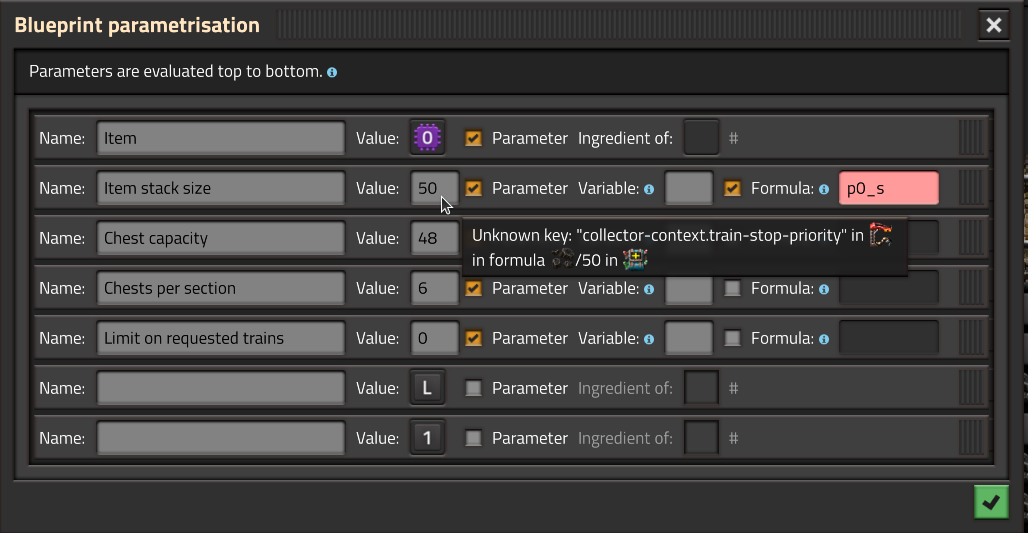
Task: Click the Value field showing 48
Action: (x=435, y=238)
